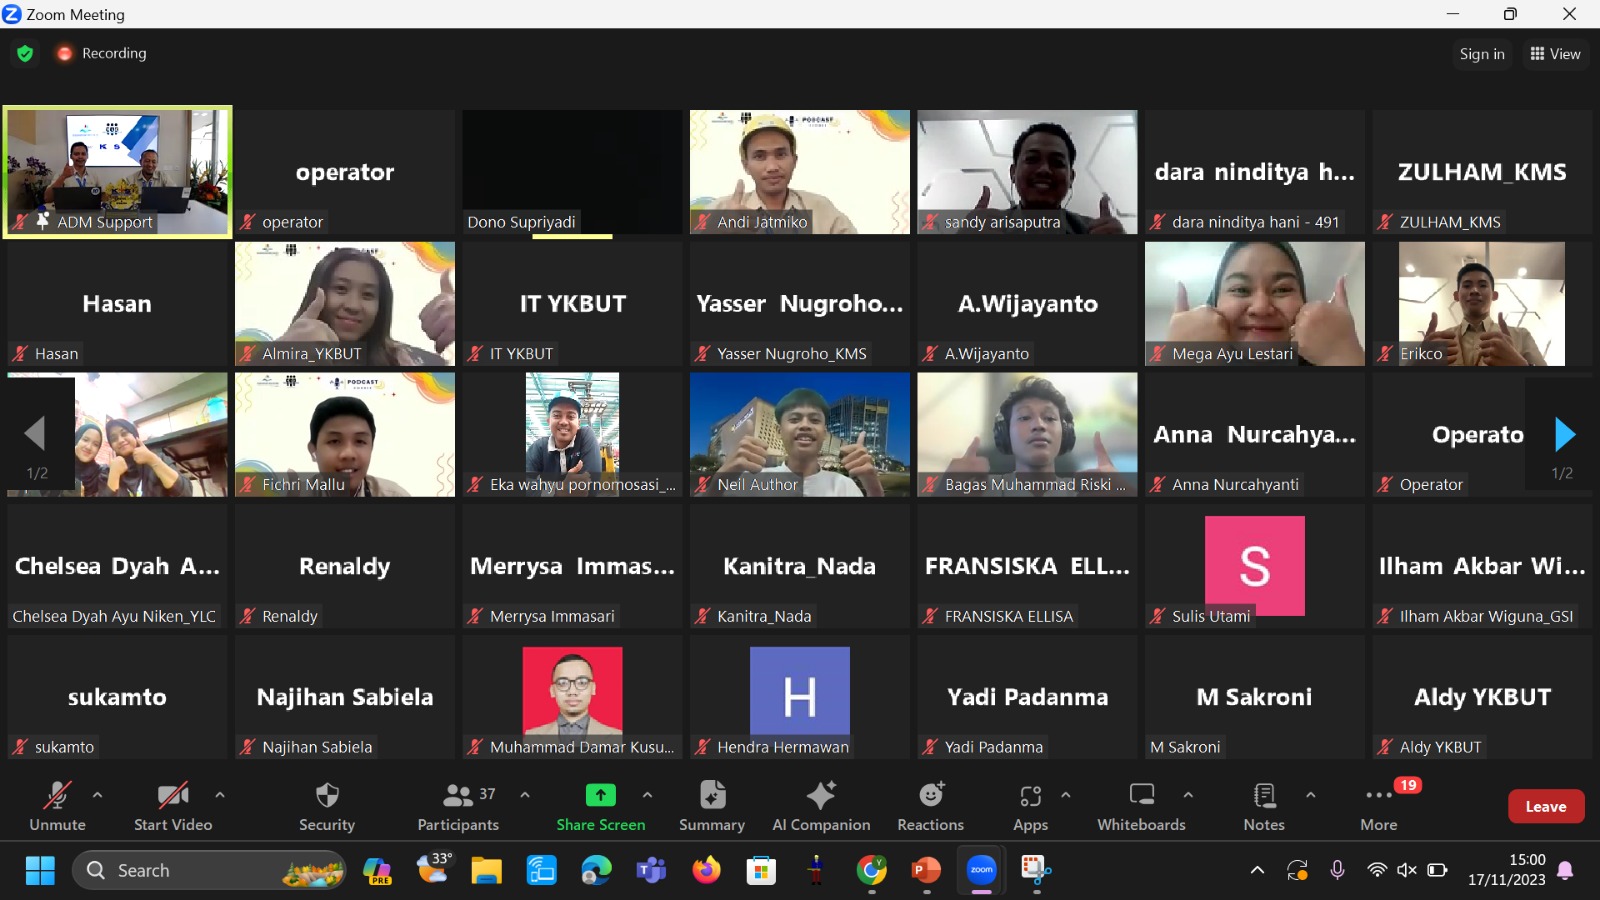The image size is (1600, 900).
Task: Open the View layout menu
Action: [x=1555, y=54]
